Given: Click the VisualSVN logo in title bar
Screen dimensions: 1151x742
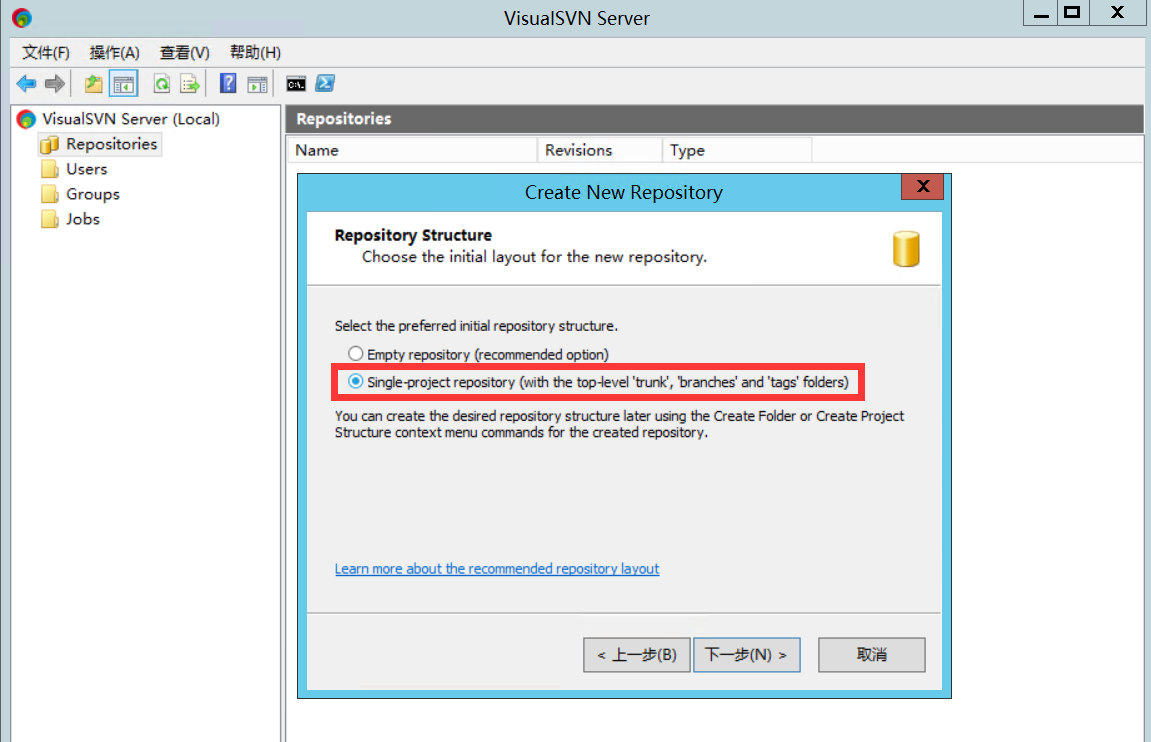Looking at the screenshot, I should (22, 17).
